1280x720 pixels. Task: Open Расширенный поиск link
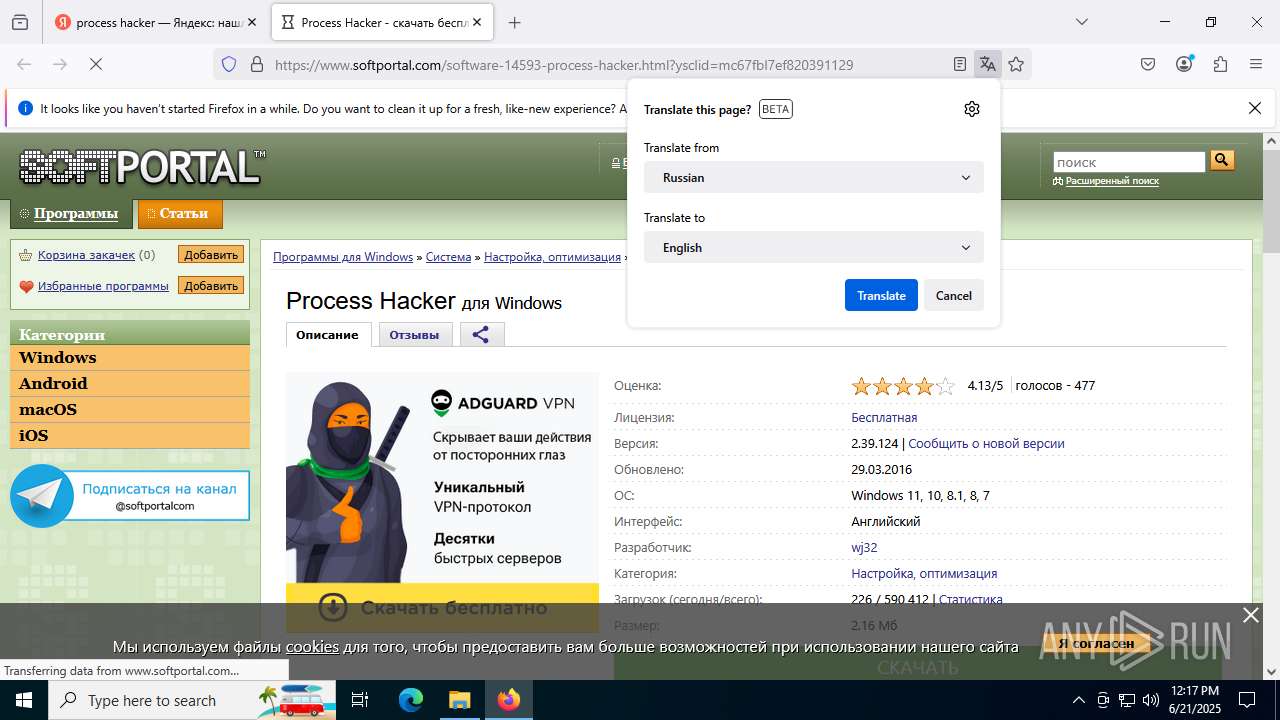(1112, 181)
